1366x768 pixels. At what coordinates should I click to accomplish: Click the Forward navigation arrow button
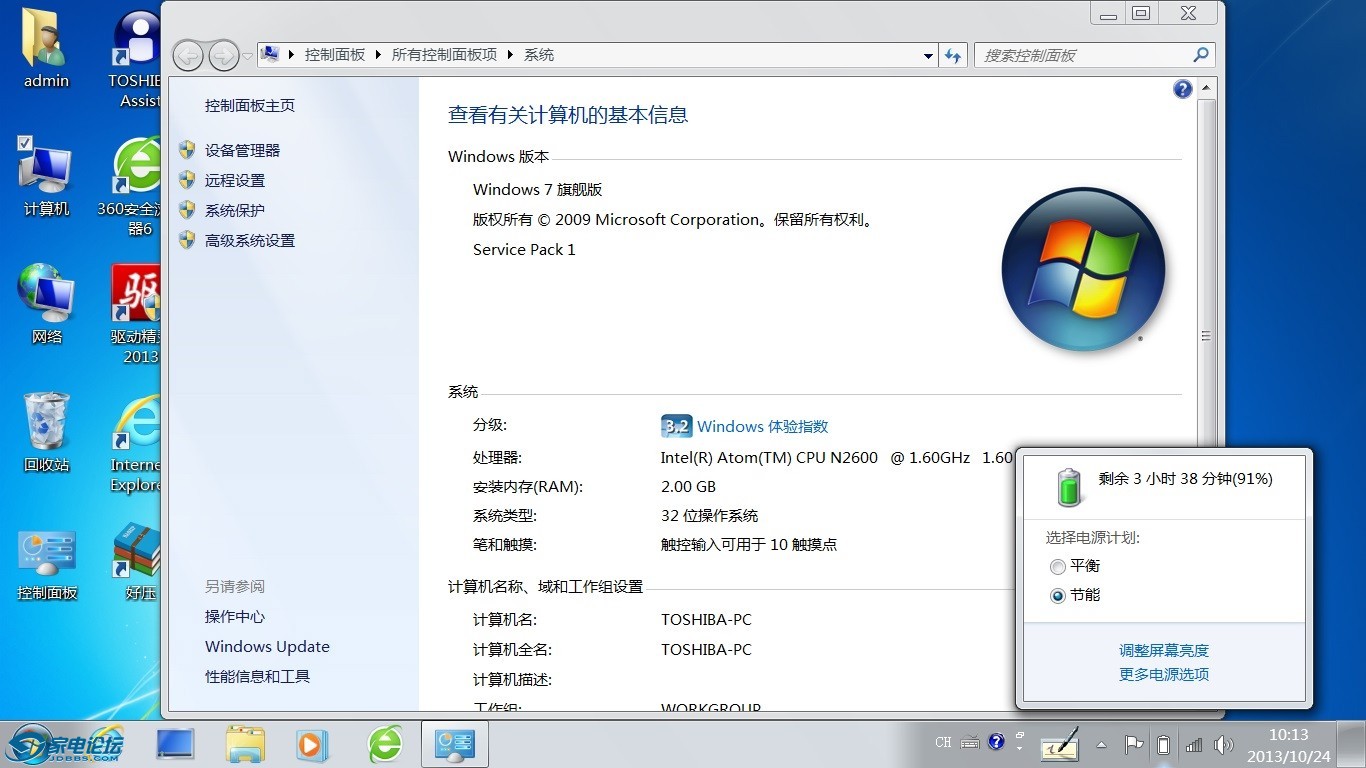[x=223, y=55]
